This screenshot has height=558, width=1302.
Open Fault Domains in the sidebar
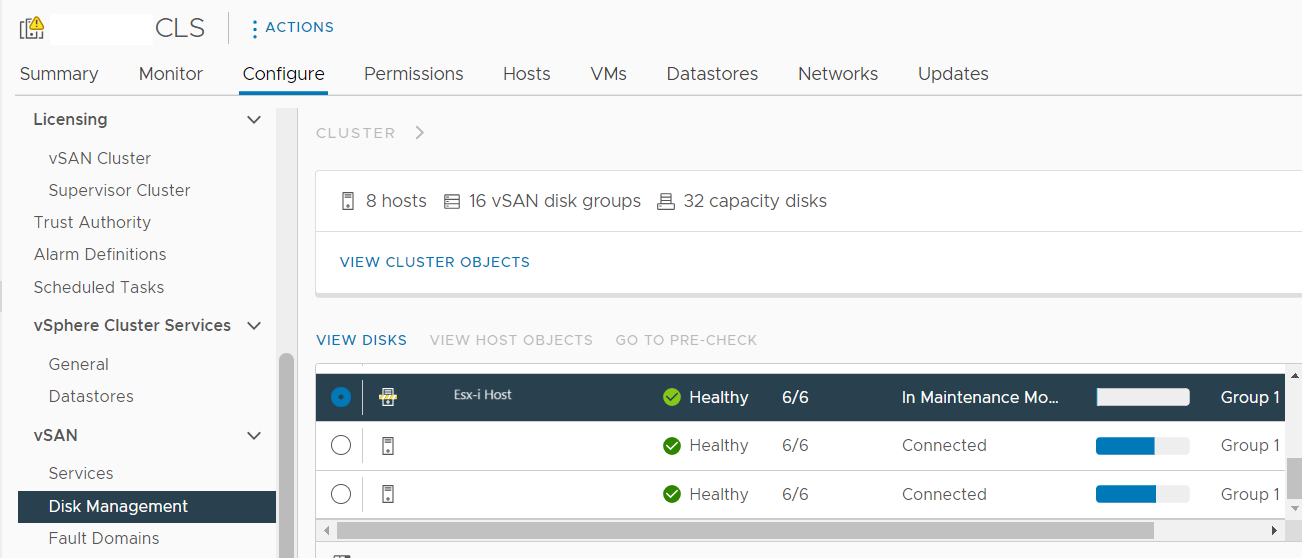104,538
